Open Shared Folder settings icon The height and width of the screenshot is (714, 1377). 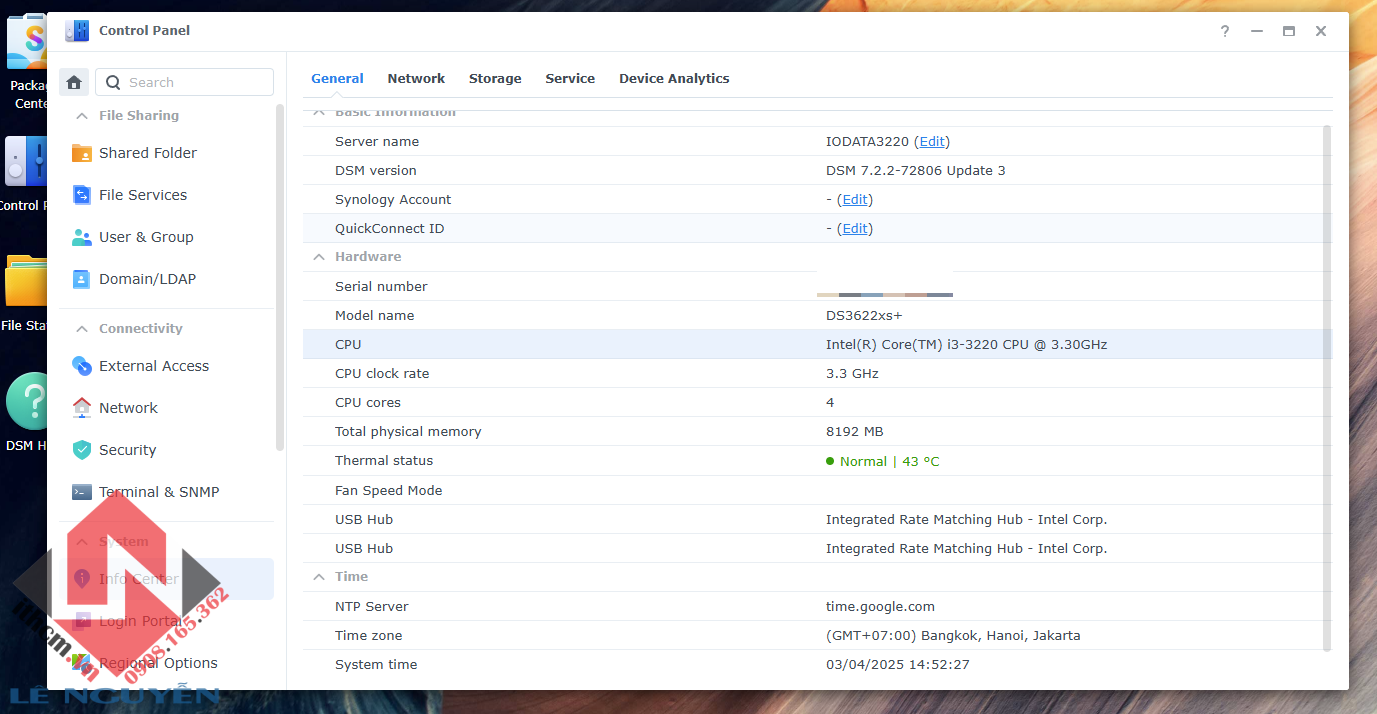click(82, 153)
